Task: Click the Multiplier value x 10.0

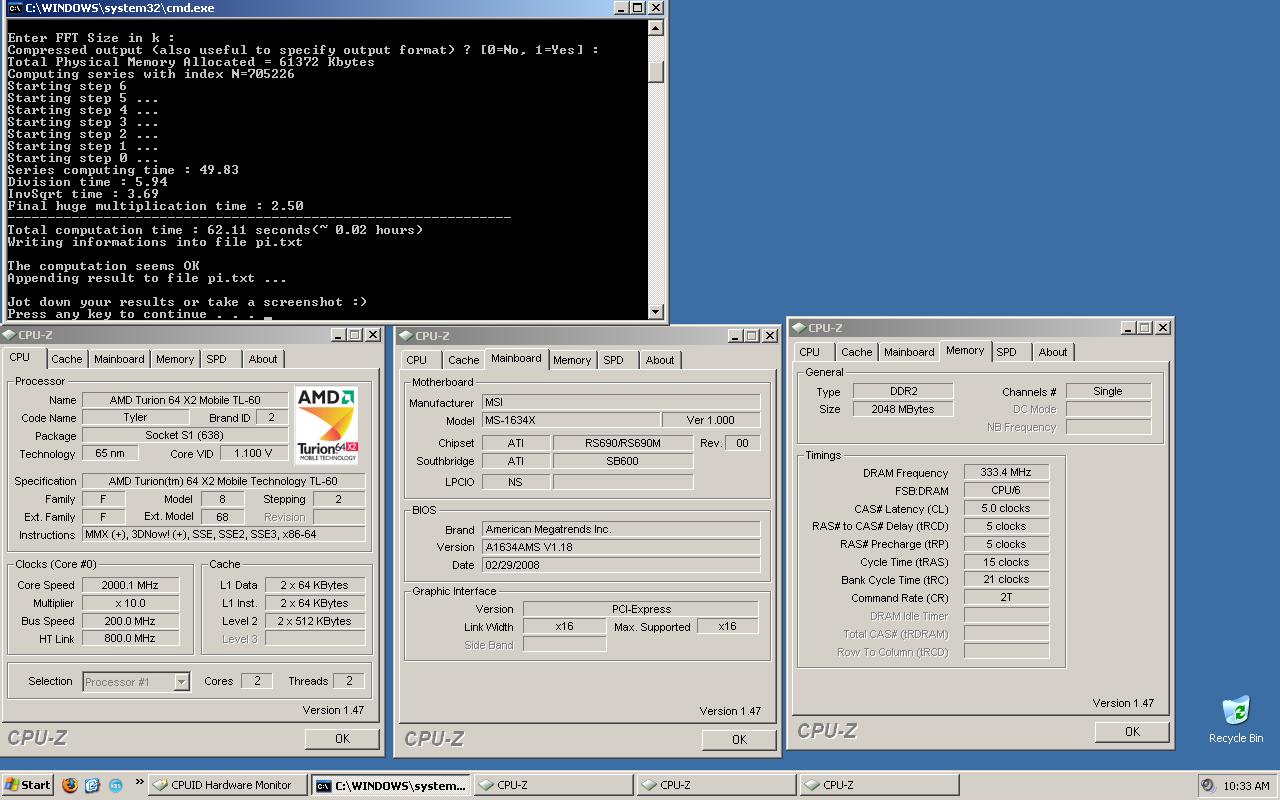Action: pos(130,603)
